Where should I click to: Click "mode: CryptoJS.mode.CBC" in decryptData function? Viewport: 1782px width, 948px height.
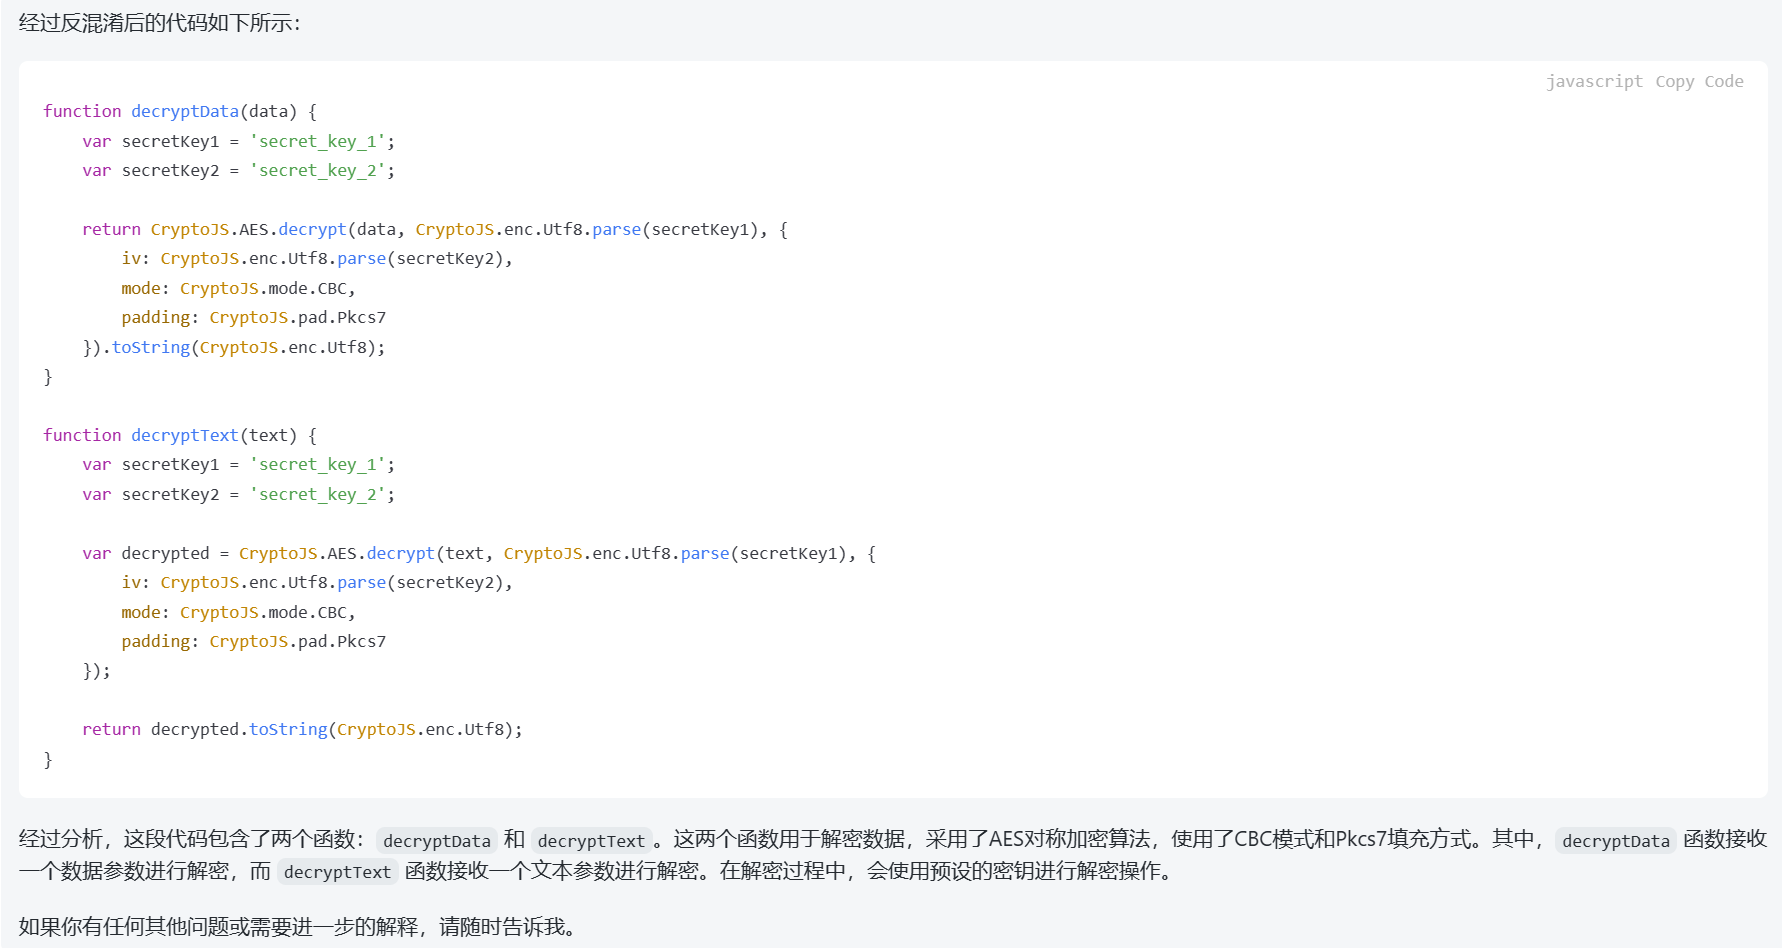pos(238,288)
